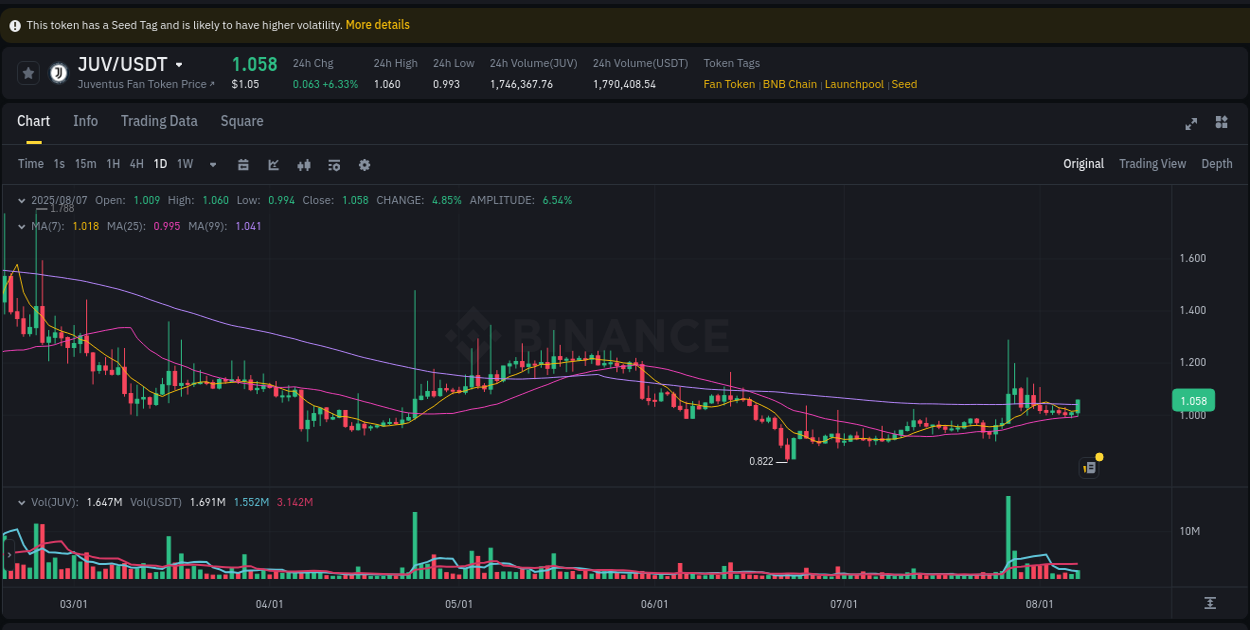Switch chart style to line chart icon

tap(273, 164)
